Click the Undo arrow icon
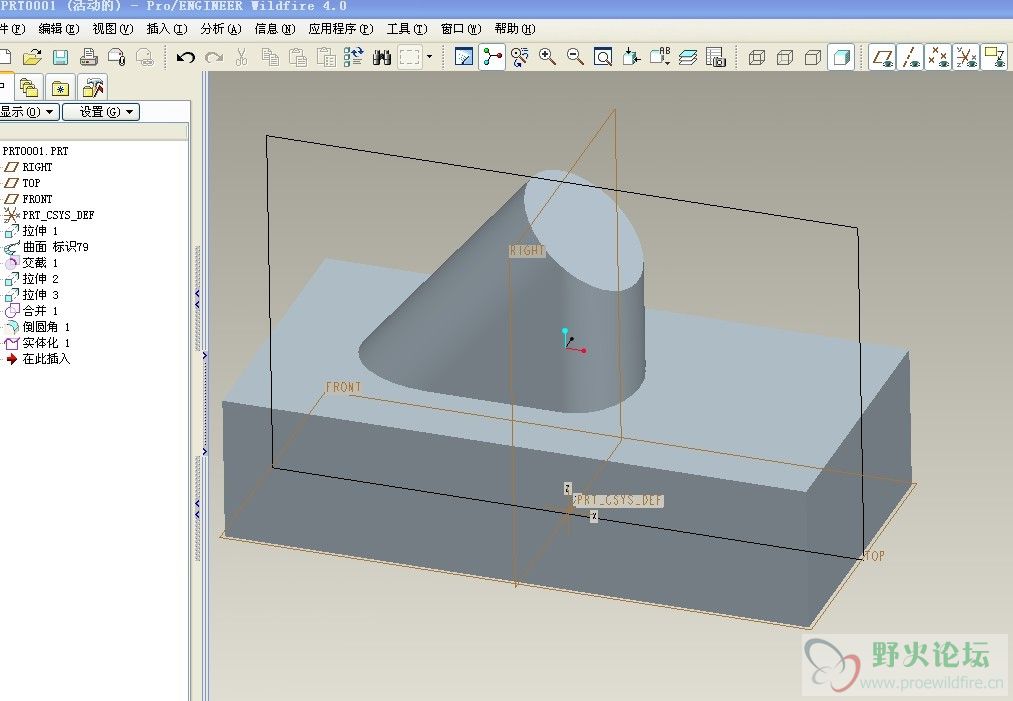Image resolution: width=1013 pixels, height=701 pixels. click(x=185, y=58)
